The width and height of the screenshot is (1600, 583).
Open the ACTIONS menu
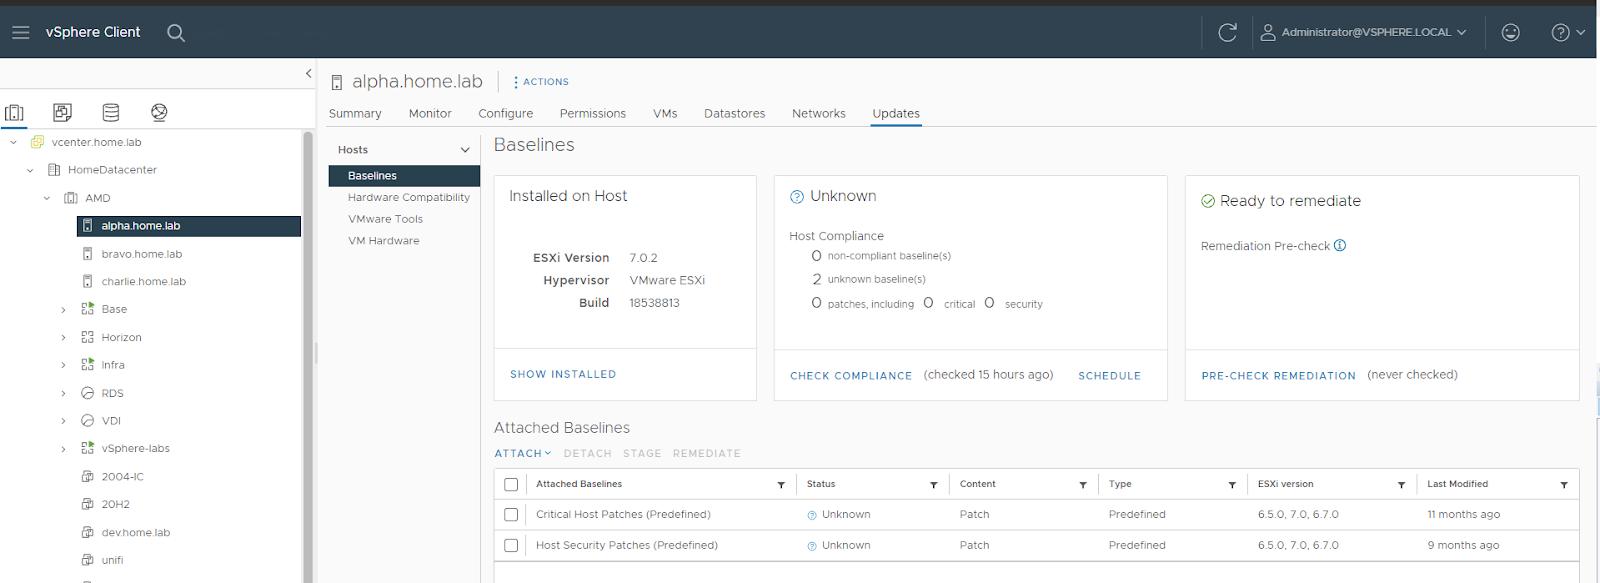(541, 82)
